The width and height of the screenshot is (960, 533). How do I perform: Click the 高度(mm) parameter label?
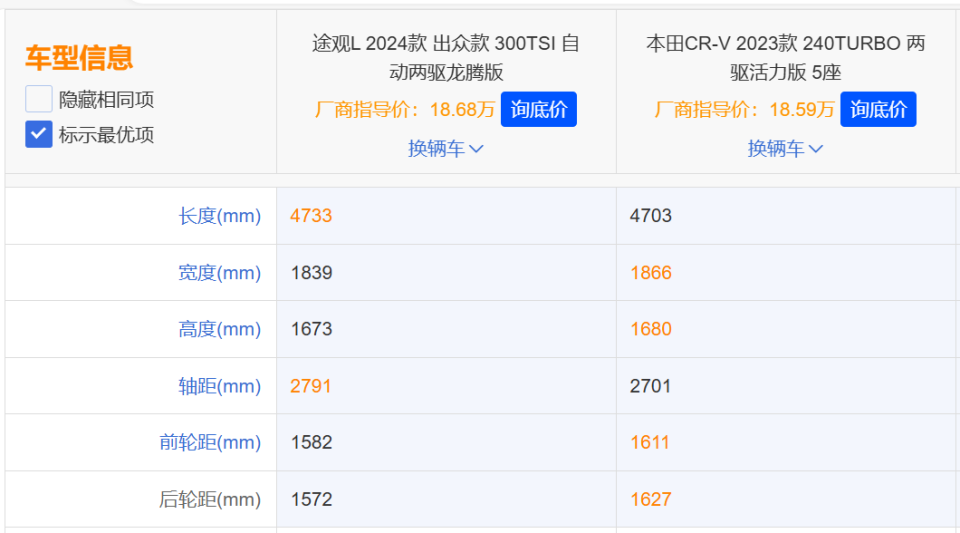219,329
